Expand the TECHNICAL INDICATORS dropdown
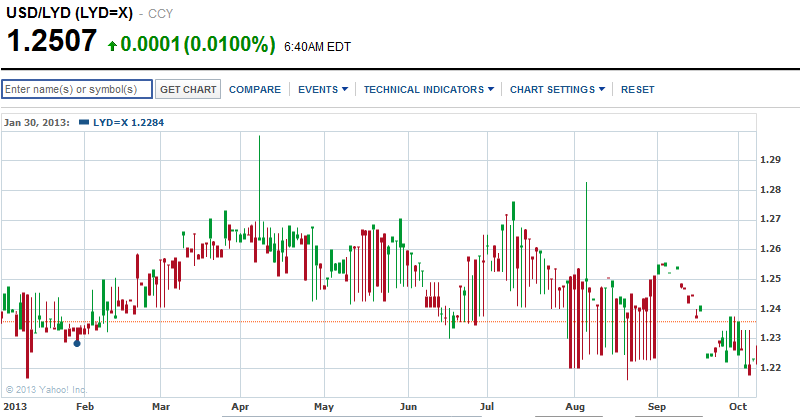The height and width of the screenshot is (417, 800). coord(429,90)
